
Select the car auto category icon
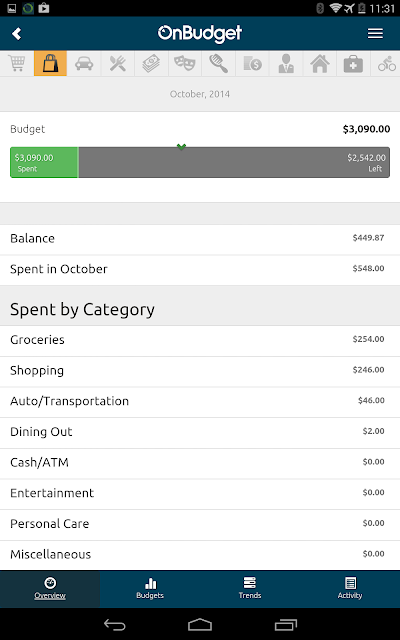[x=84, y=64]
